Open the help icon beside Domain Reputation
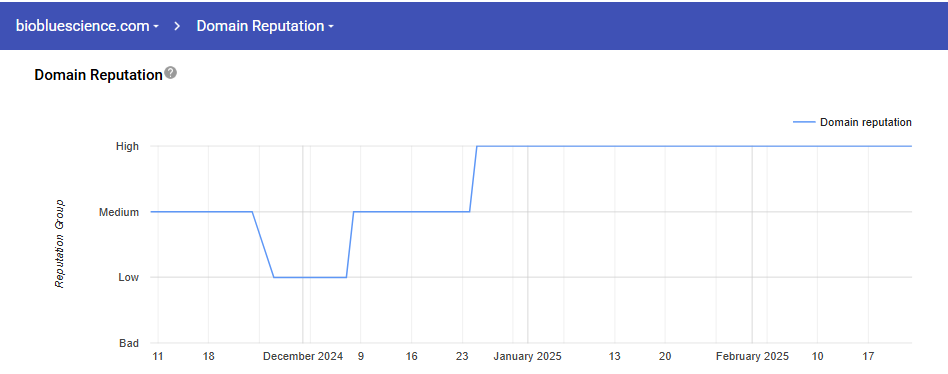948x374 pixels. [170, 73]
